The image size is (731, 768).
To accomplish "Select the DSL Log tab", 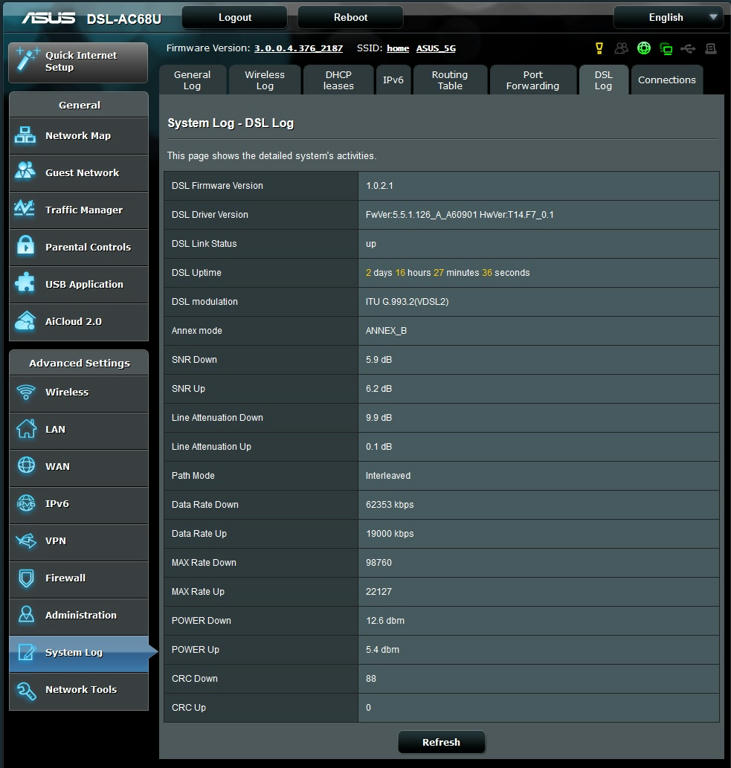I will [x=603, y=80].
